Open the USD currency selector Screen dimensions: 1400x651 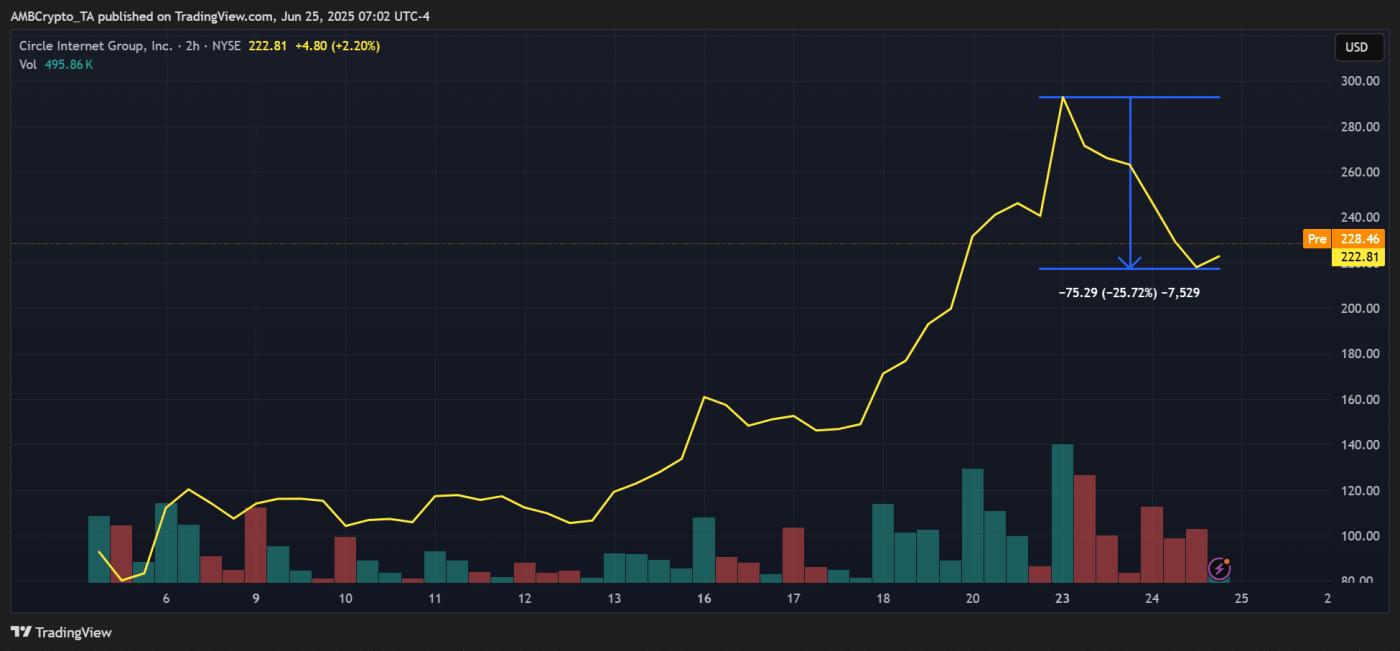click(1358, 46)
